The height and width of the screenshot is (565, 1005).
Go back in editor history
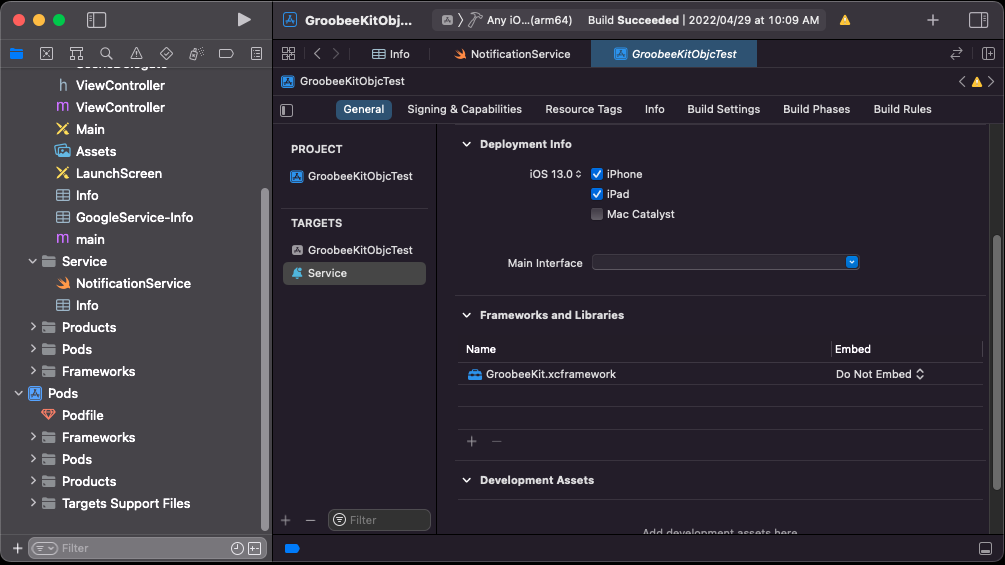coord(317,54)
